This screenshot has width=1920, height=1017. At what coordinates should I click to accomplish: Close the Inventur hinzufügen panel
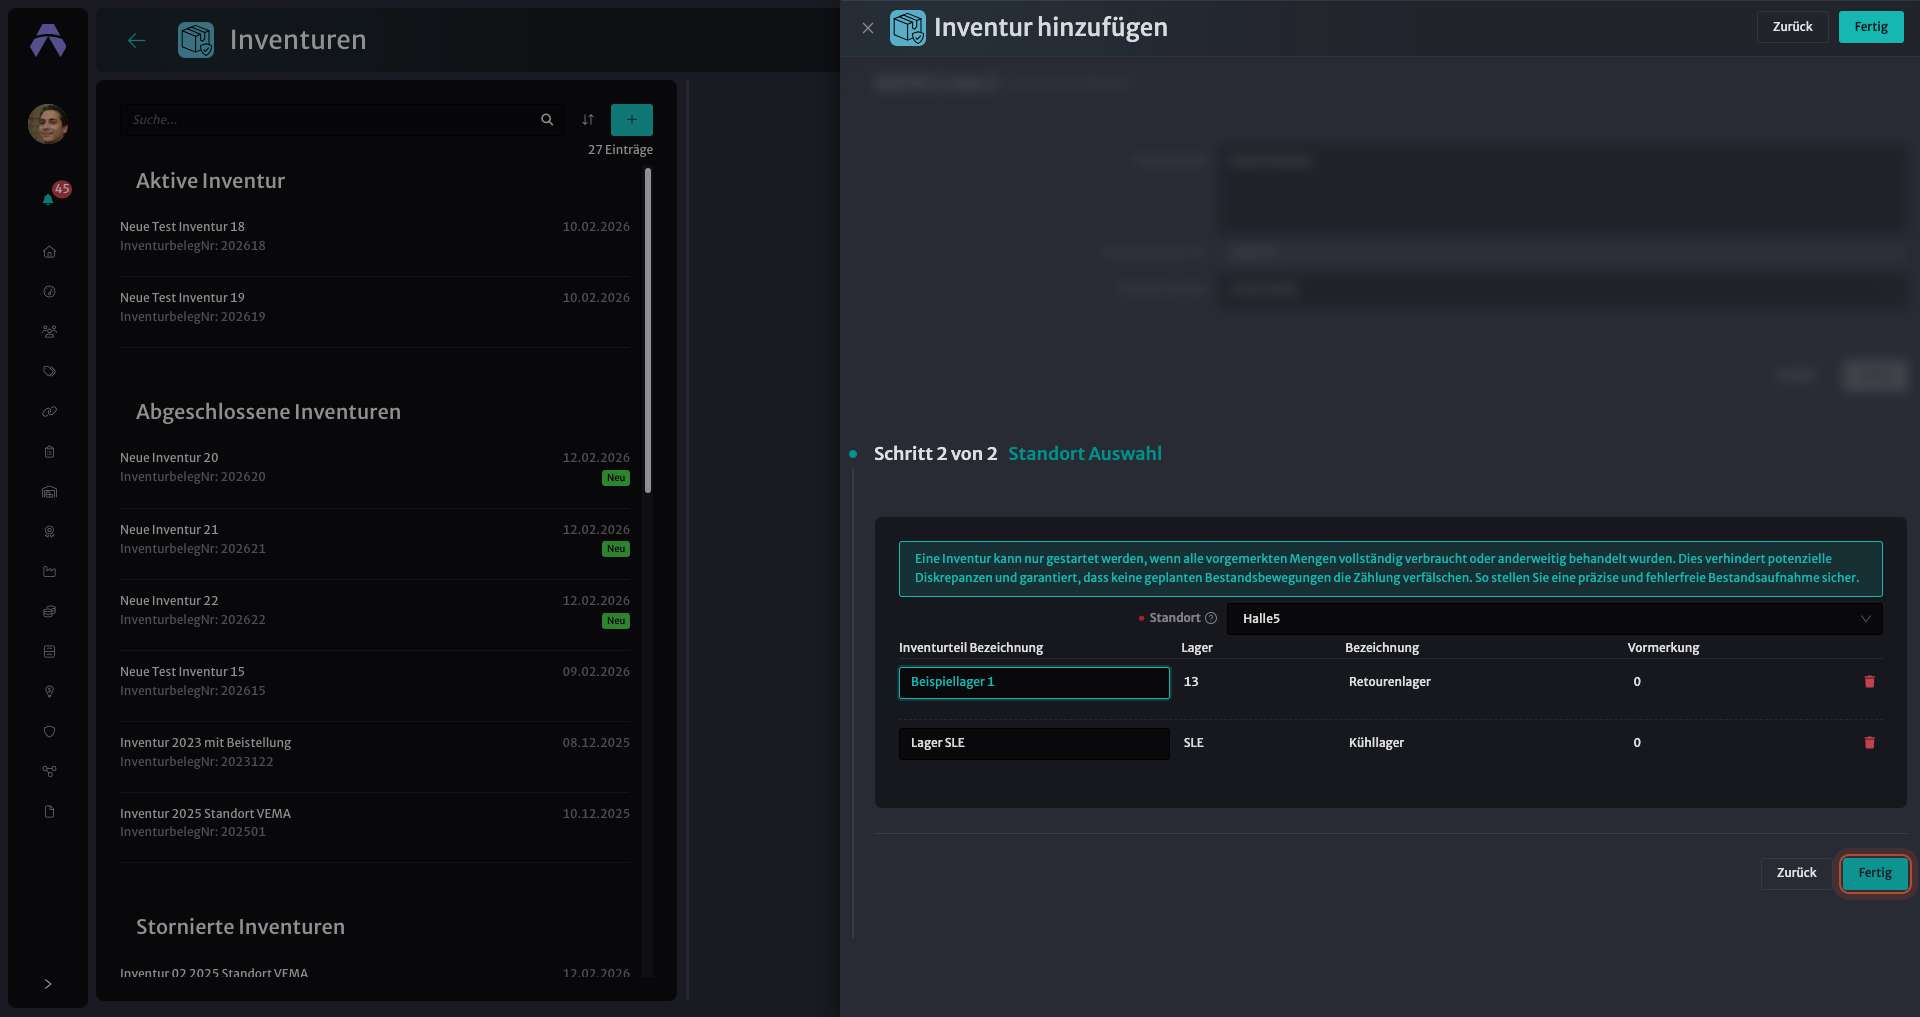(x=868, y=28)
